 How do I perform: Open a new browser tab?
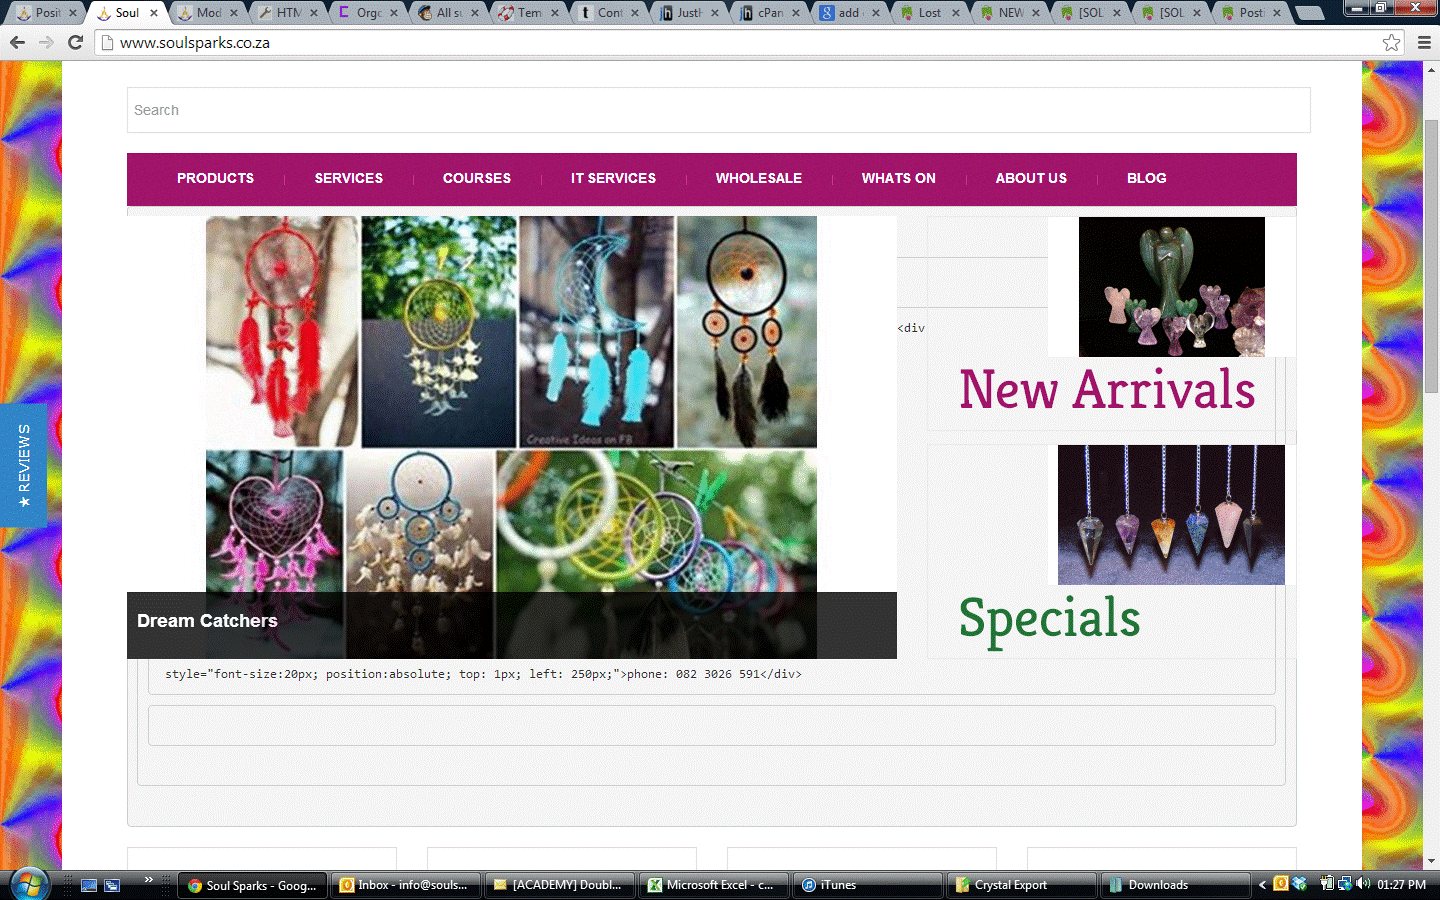tap(1308, 13)
